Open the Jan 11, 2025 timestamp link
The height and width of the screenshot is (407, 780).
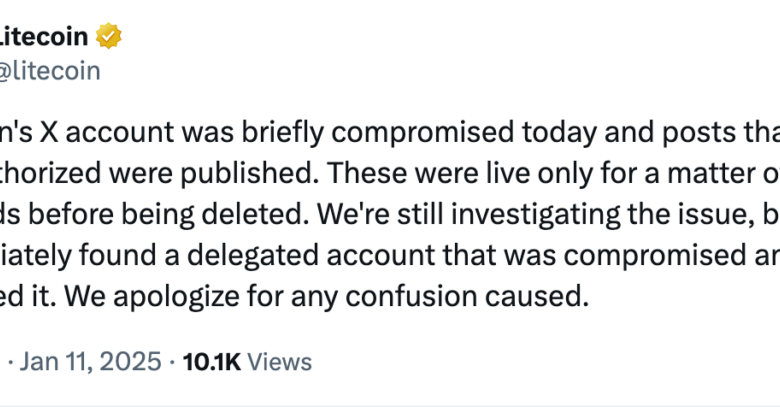[x=91, y=361]
